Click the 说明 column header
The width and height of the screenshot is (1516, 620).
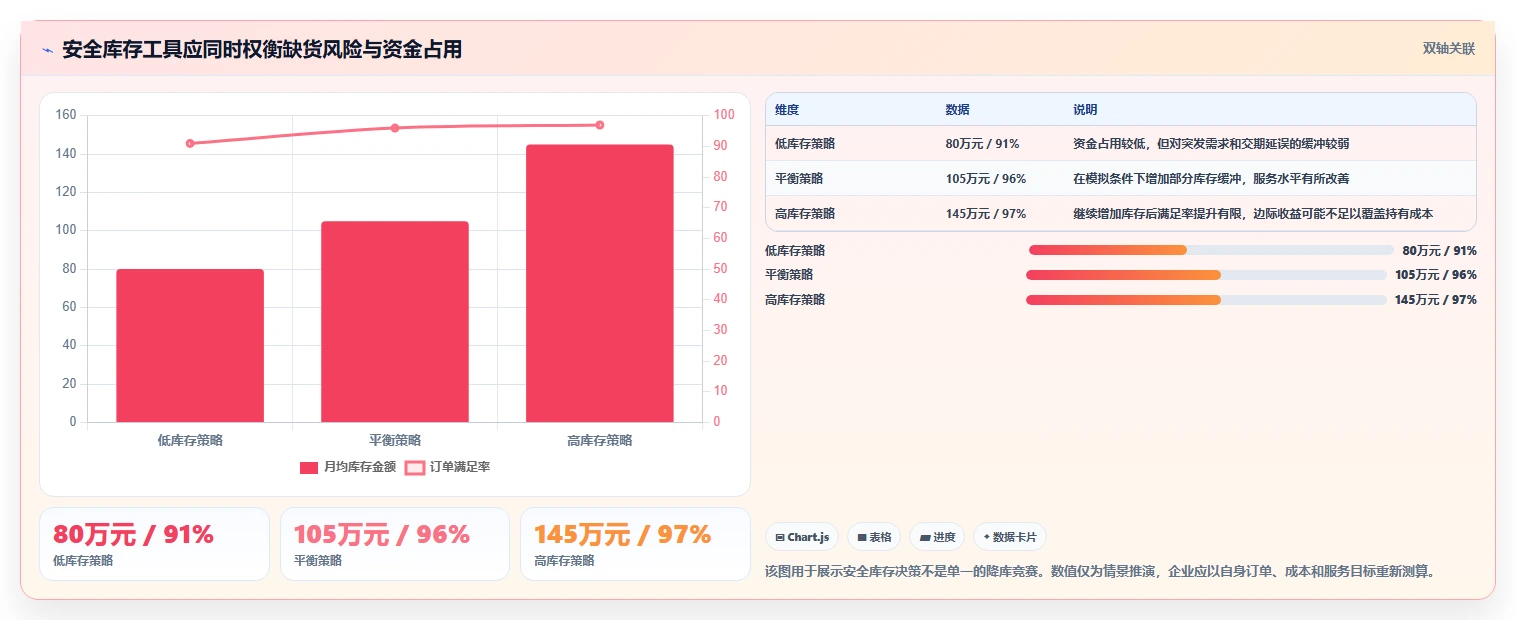point(1085,110)
